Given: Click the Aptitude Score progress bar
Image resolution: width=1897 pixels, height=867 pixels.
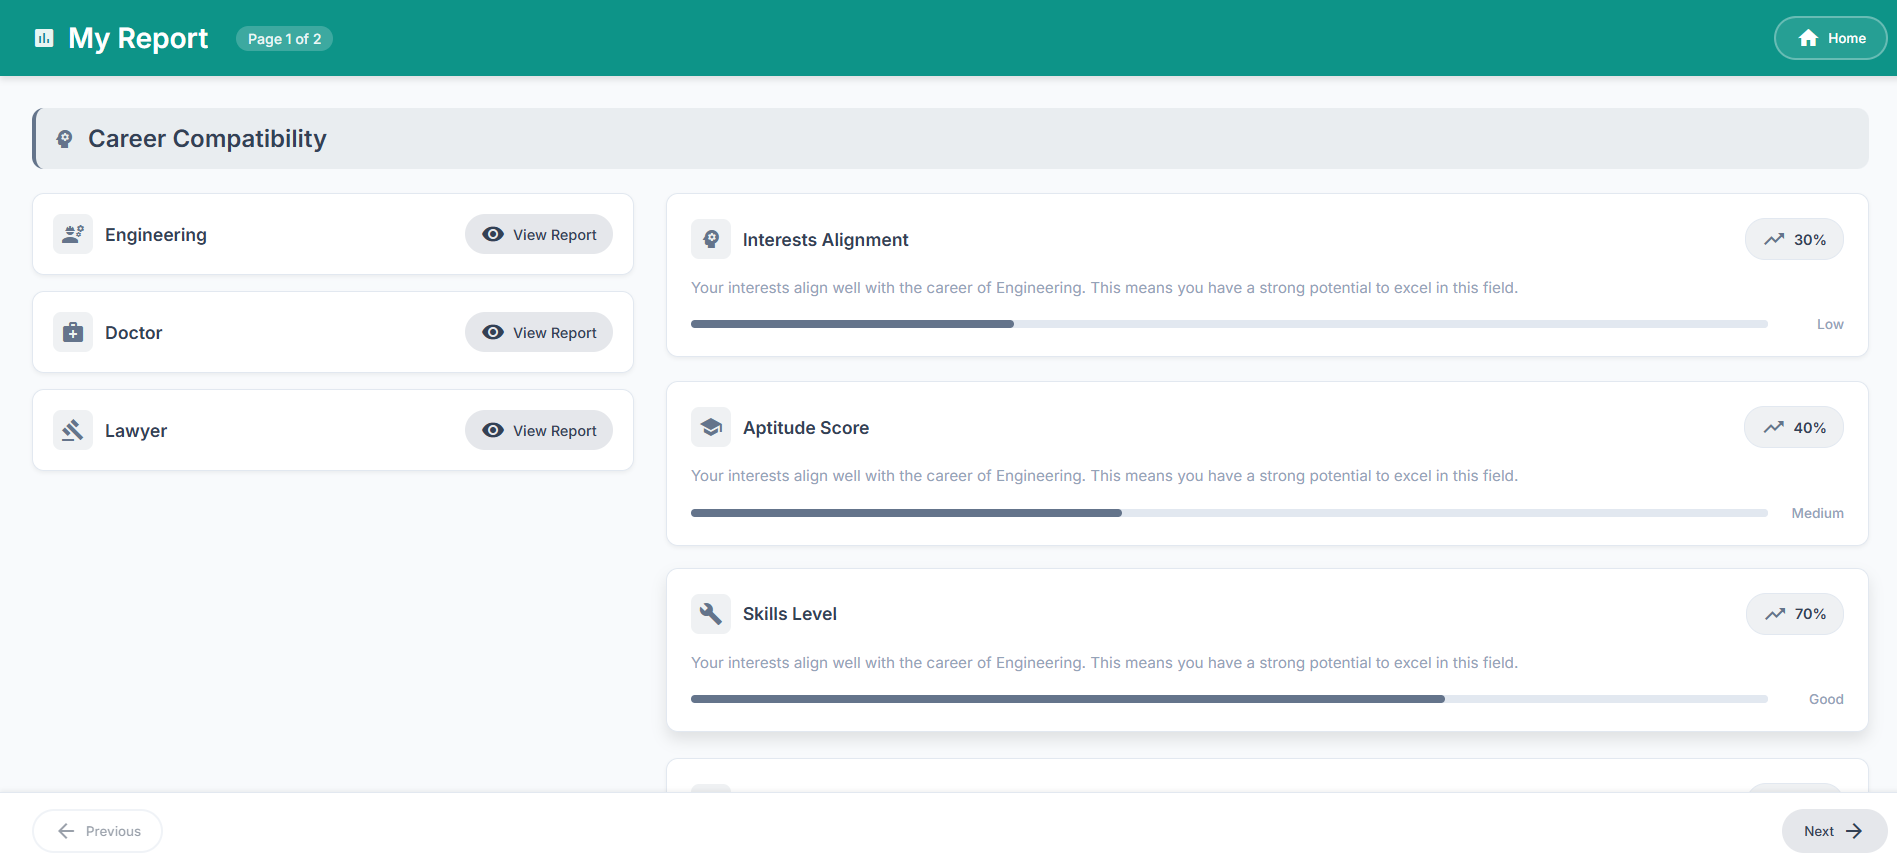Looking at the screenshot, I should 1229,513.
